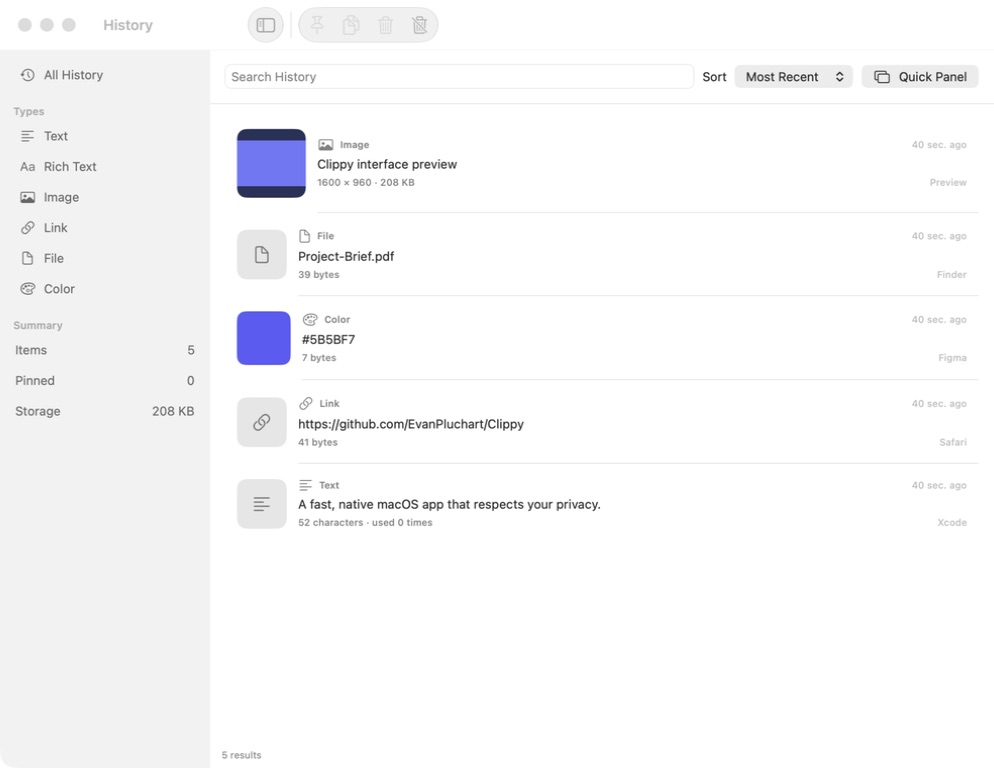Click the text icon tile for privacy snippet
Image resolution: width=994 pixels, height=768 pixels.
pyautogui.click(x=262, y=504)
